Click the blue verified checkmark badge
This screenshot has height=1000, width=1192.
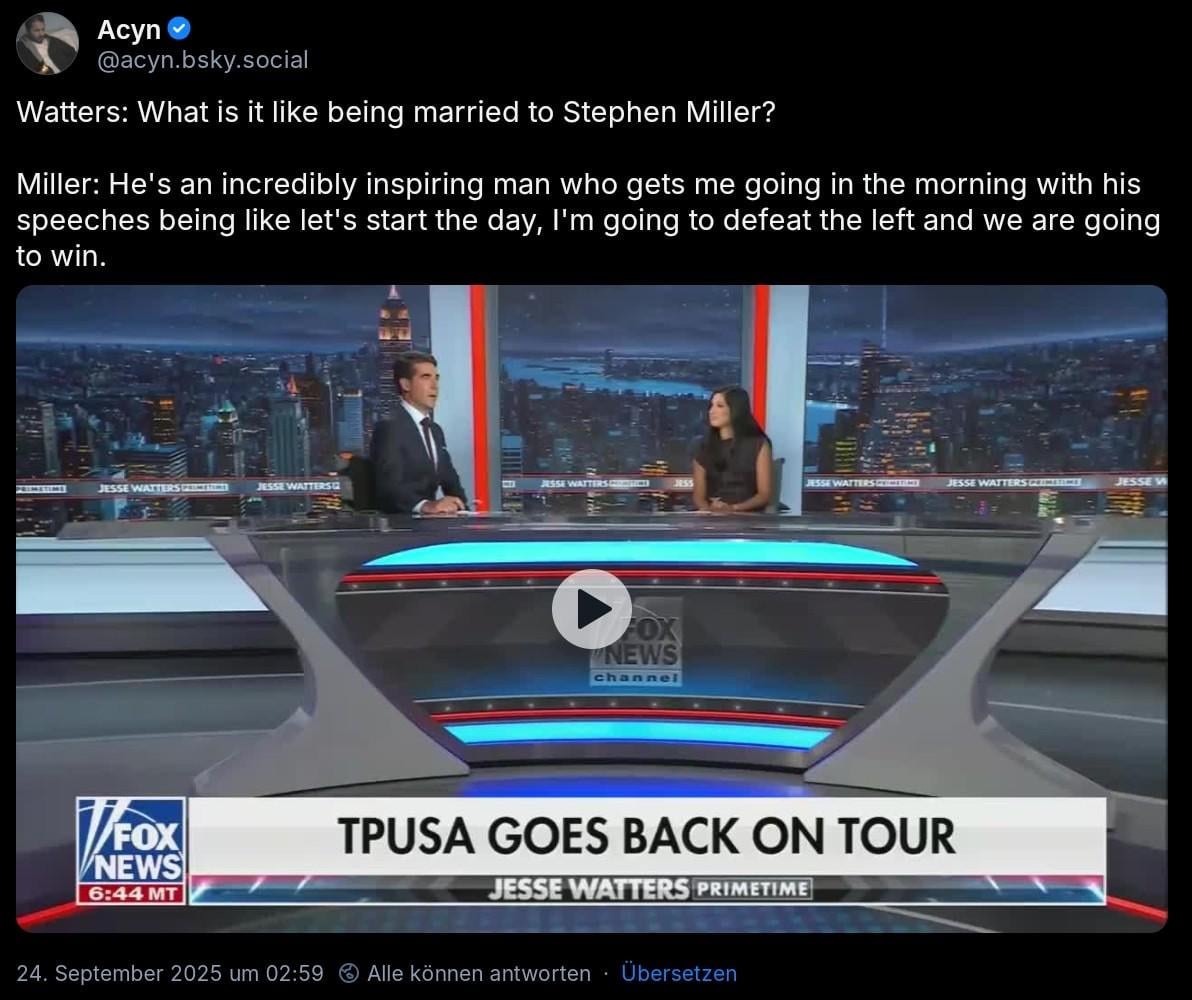(179, 29)
